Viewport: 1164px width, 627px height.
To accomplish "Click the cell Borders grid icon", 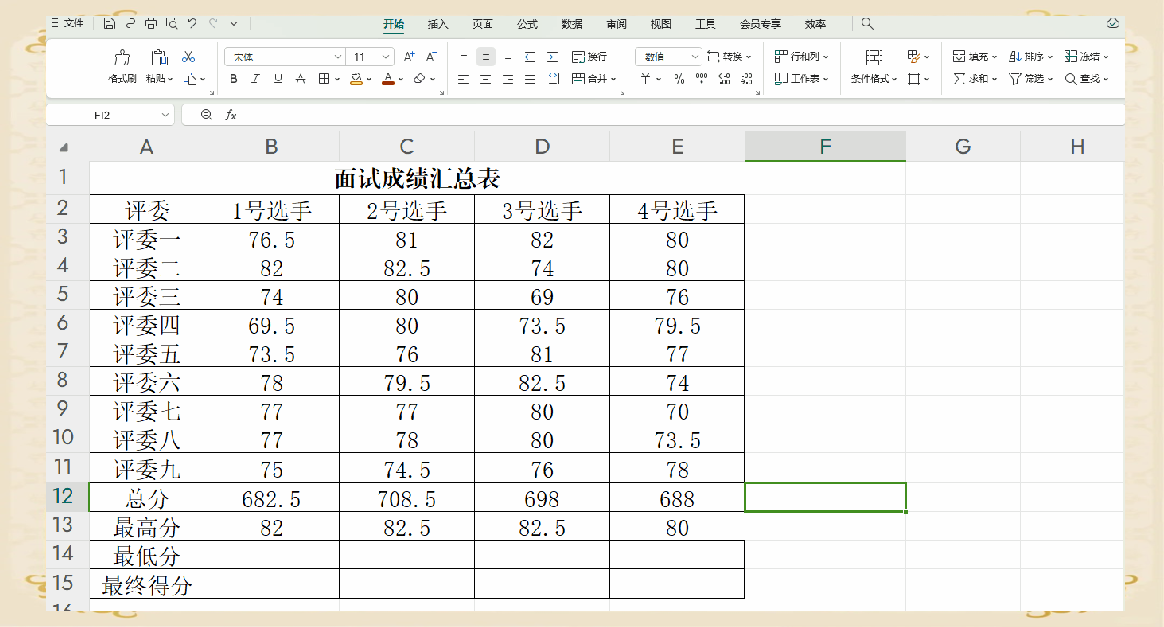I will (324, 79).
